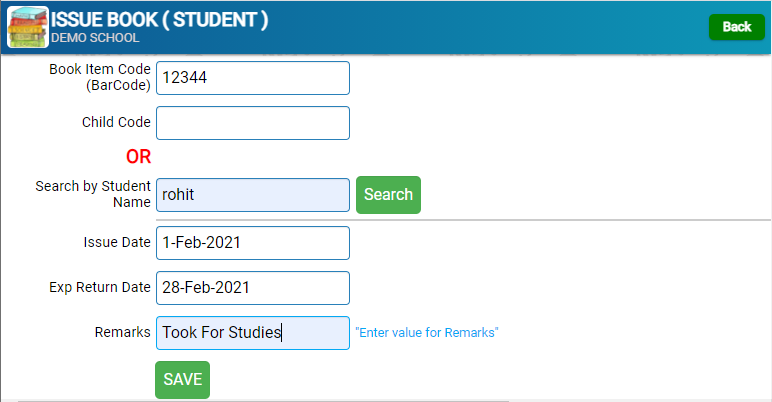Focus the Book Item Code field containing 12344
The height and width of the screenshot is (402, 772).
[x=253, y=78]
